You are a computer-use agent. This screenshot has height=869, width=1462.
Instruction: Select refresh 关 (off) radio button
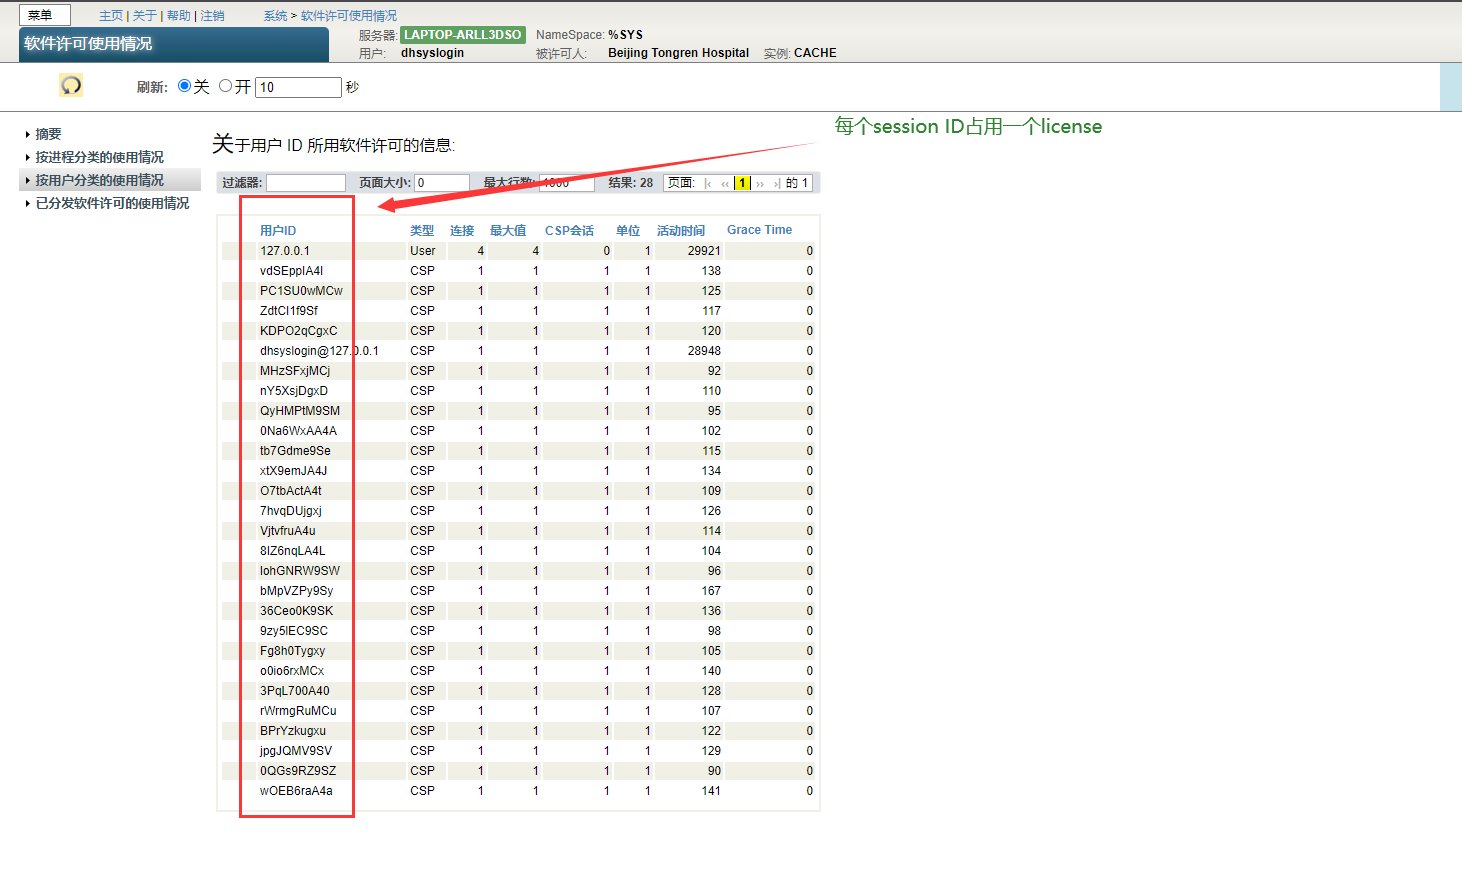tap(184, 86)
